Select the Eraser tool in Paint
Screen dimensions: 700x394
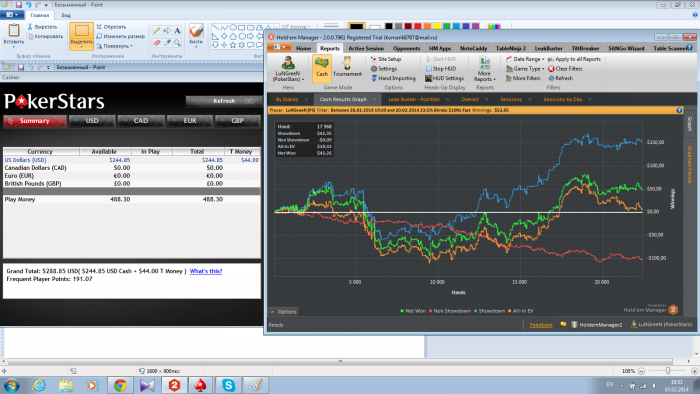tap(156, 42)
